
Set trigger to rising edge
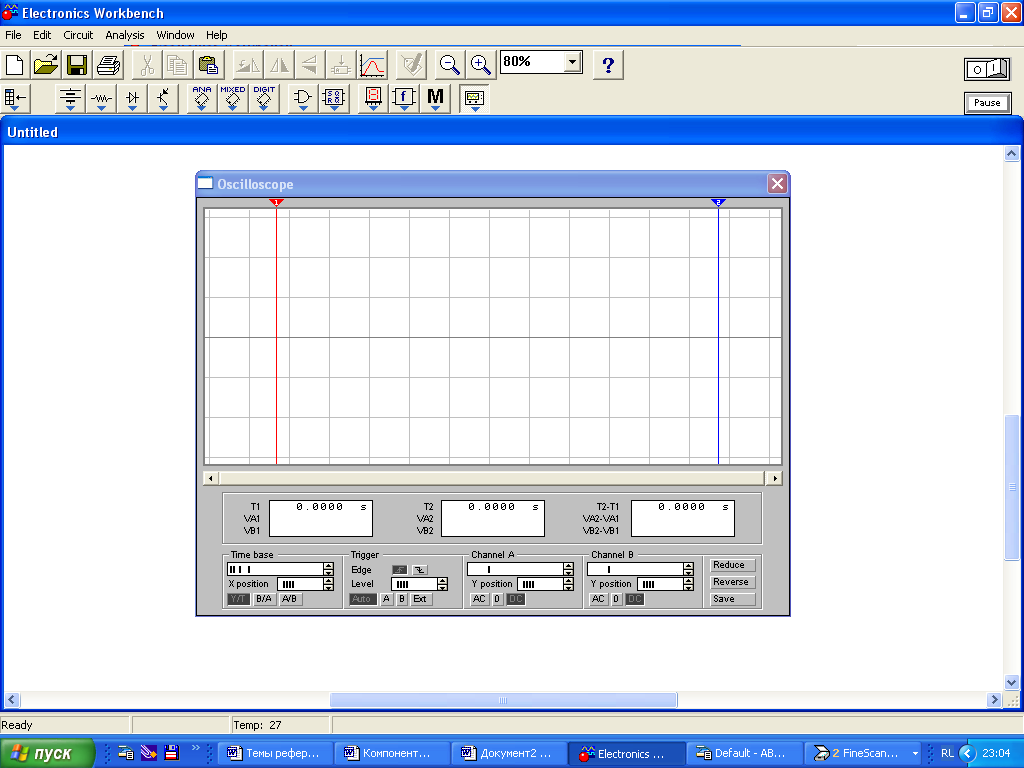click(400, 569)
